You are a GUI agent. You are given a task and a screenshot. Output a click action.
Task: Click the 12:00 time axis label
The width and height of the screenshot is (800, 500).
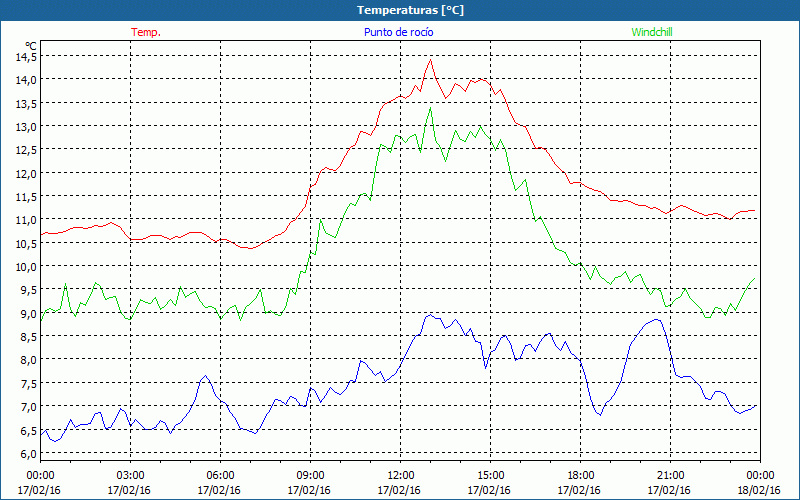tap(399, 476)
